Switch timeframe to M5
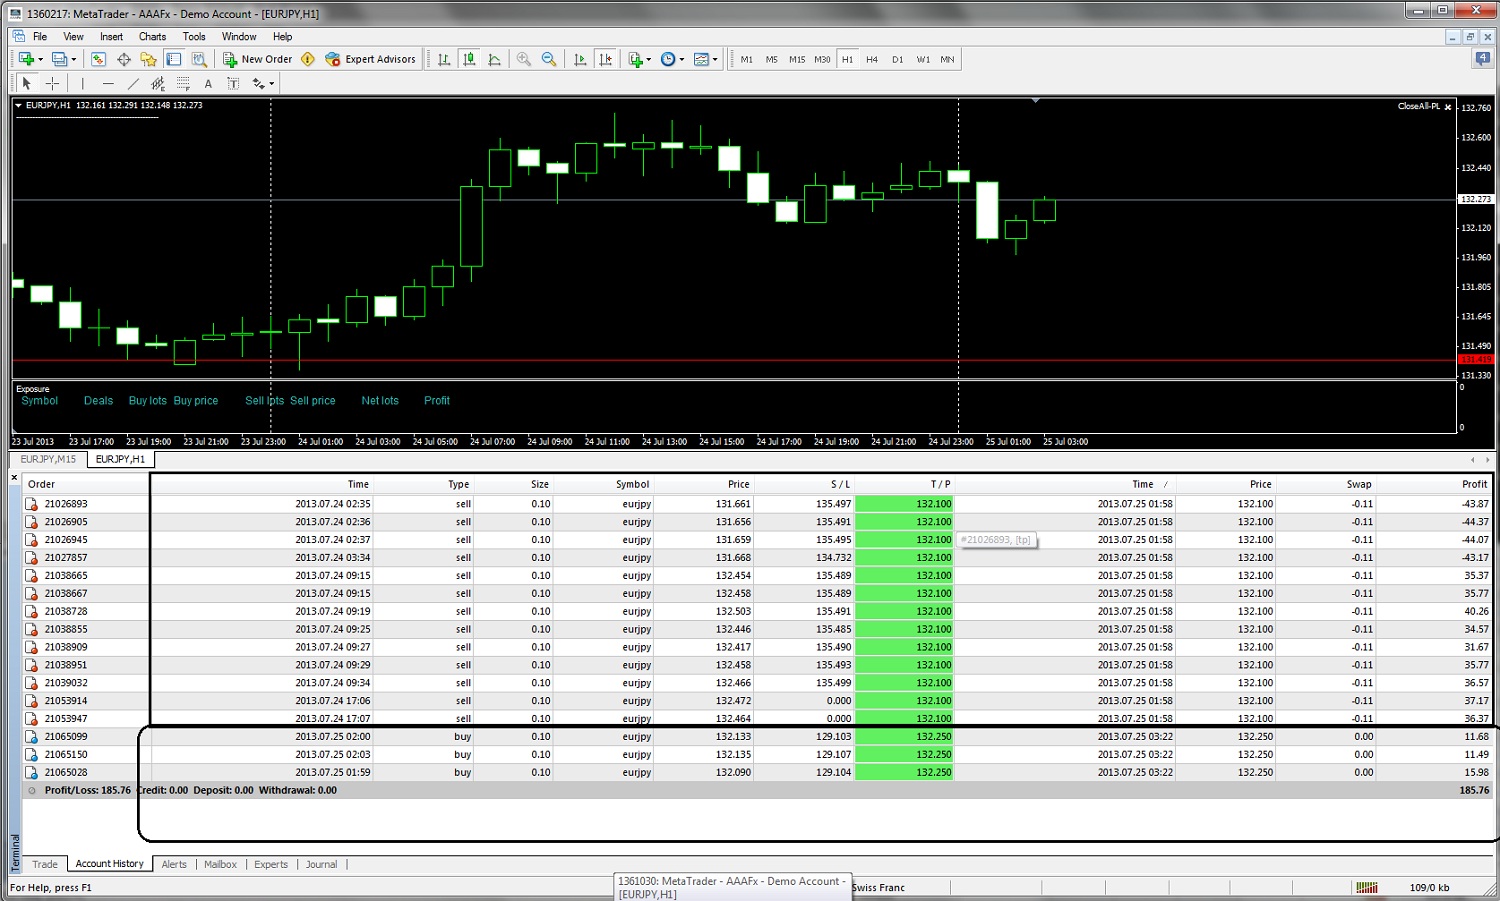 (x=771, y=59)
